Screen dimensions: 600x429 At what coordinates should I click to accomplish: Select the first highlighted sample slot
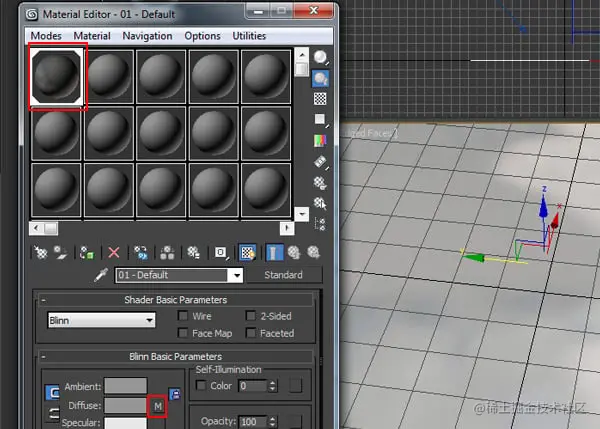pos(57,77)
